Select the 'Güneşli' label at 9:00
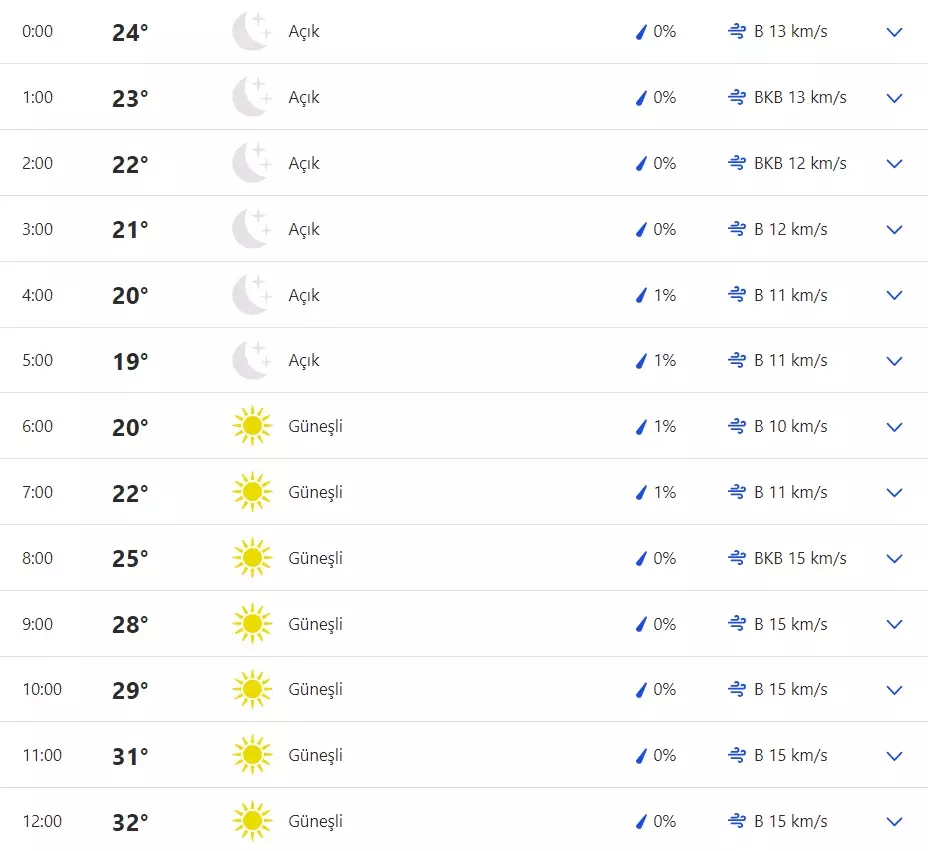The width and height of the screenshot is (928, 851). coord(315,624)
